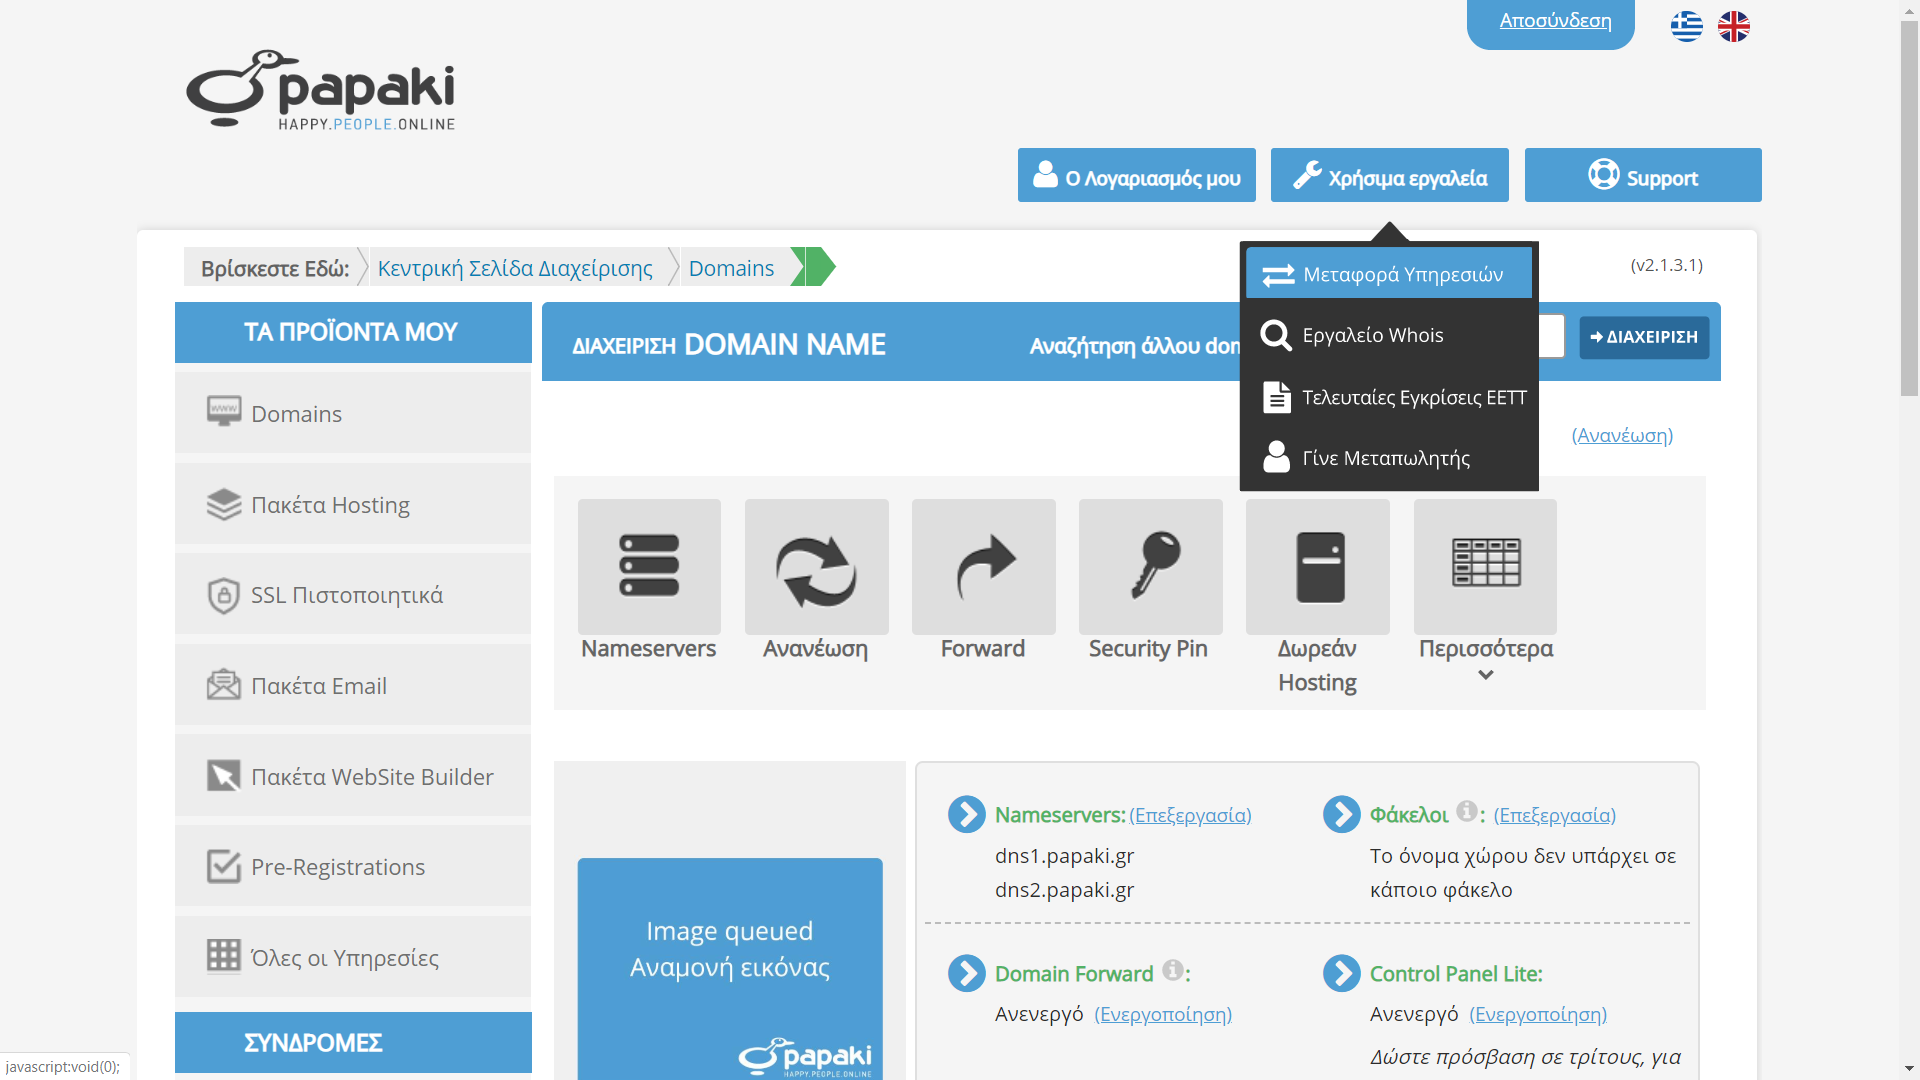This screenshot has height=1080, width=1920.
Task: Go to Κεντρική Σελίδα Διαχείρισης breadcrumb
Action: (x=515, y=268)
